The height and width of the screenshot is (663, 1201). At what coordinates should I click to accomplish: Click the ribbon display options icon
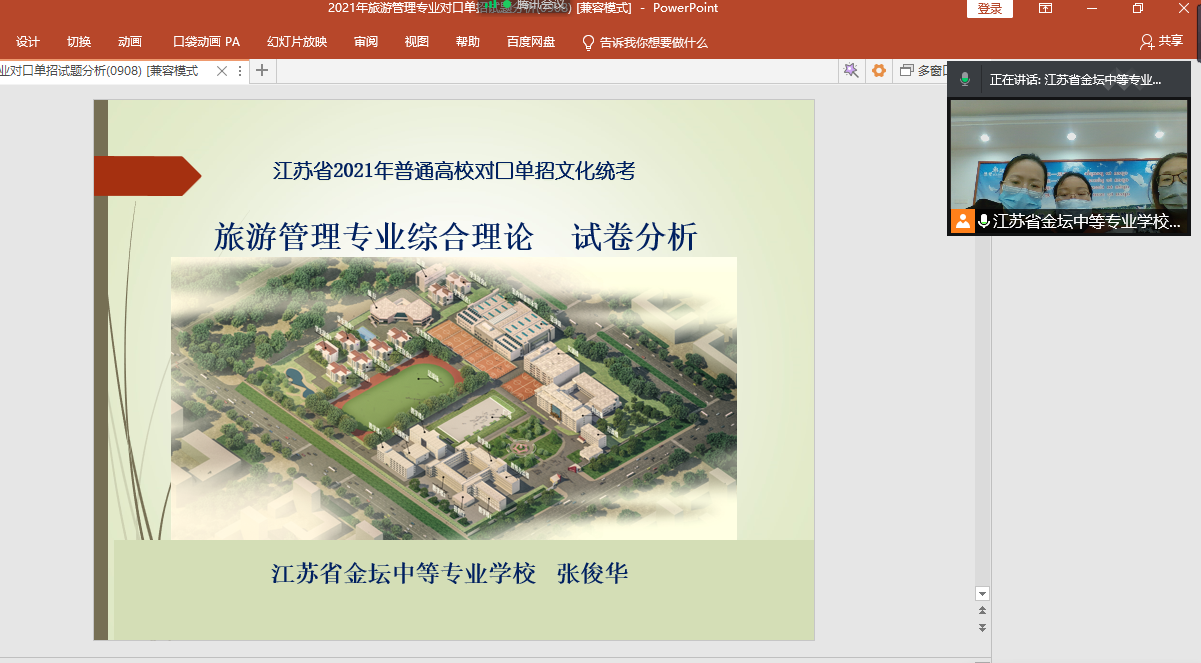(x=1045, y=9)
